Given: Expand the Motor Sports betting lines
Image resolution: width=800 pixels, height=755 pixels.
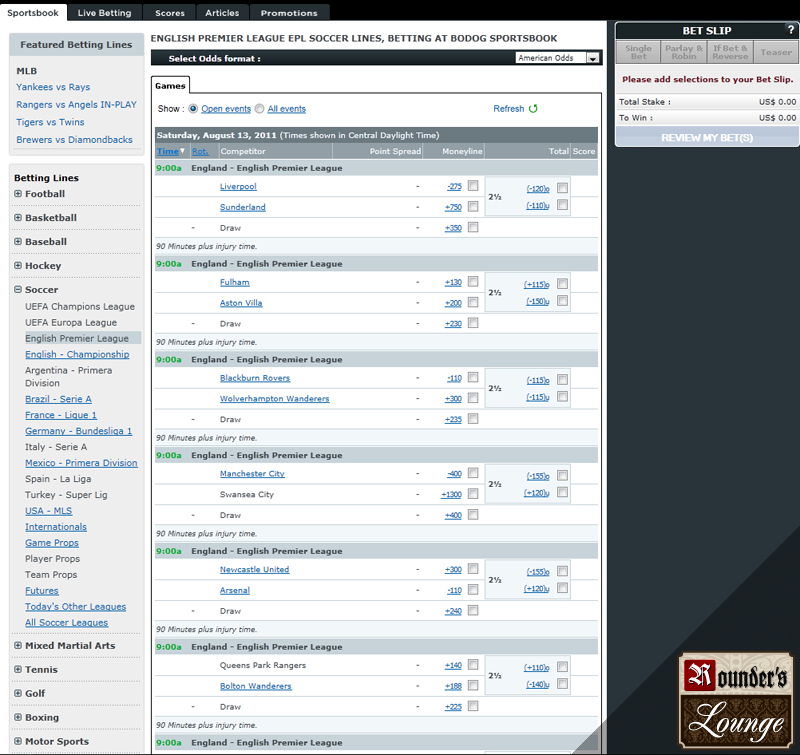Looking at the screenshot, I should [x=18, y=741].
